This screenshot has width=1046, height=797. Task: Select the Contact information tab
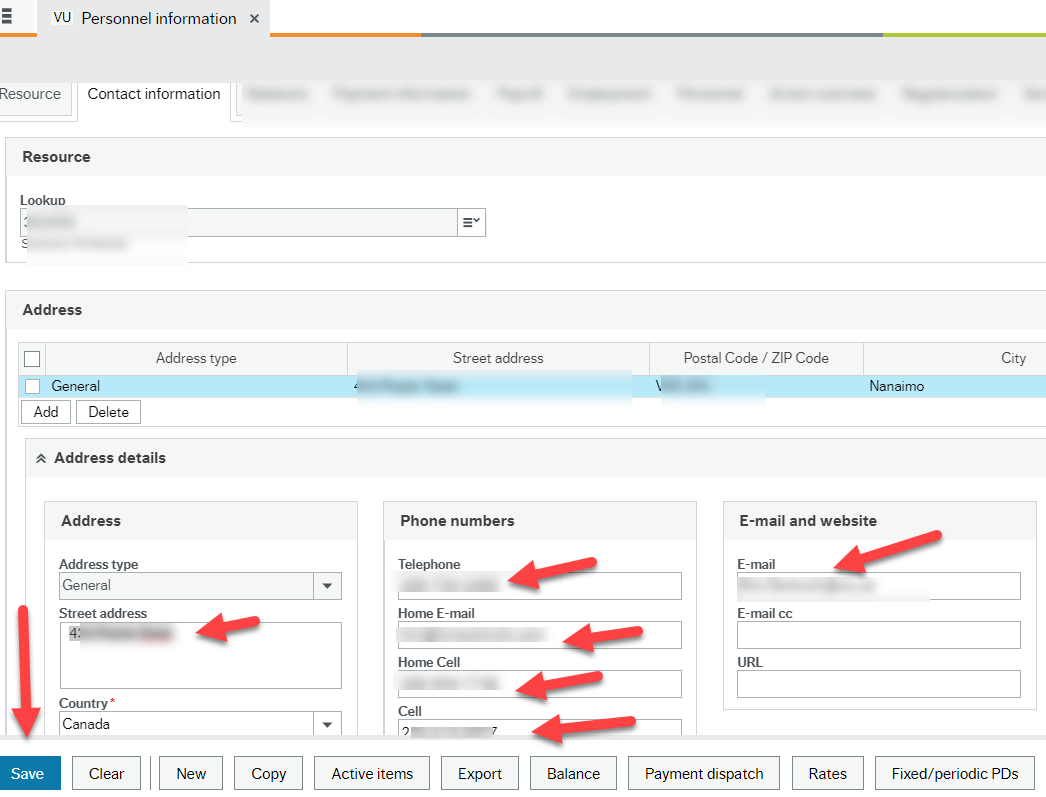tap(154, 93)
